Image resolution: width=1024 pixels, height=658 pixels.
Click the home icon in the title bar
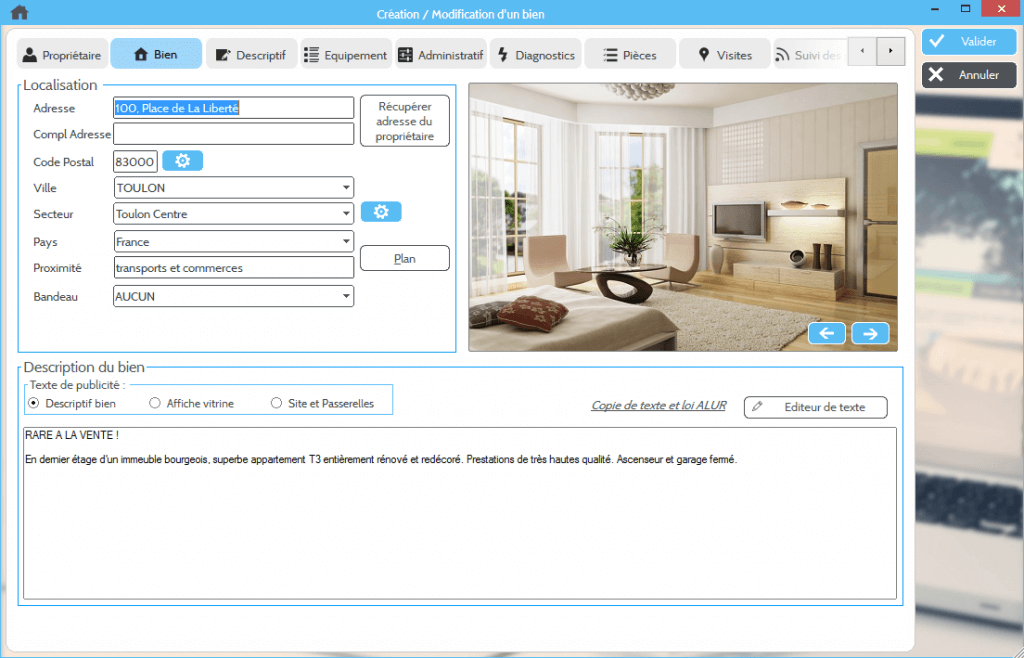(x=19, y=13)
